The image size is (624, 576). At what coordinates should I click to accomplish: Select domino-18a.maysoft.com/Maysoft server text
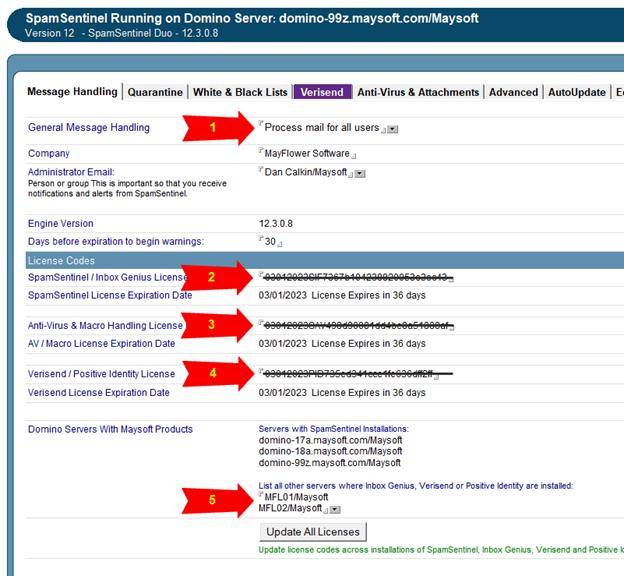click(330, 451)
